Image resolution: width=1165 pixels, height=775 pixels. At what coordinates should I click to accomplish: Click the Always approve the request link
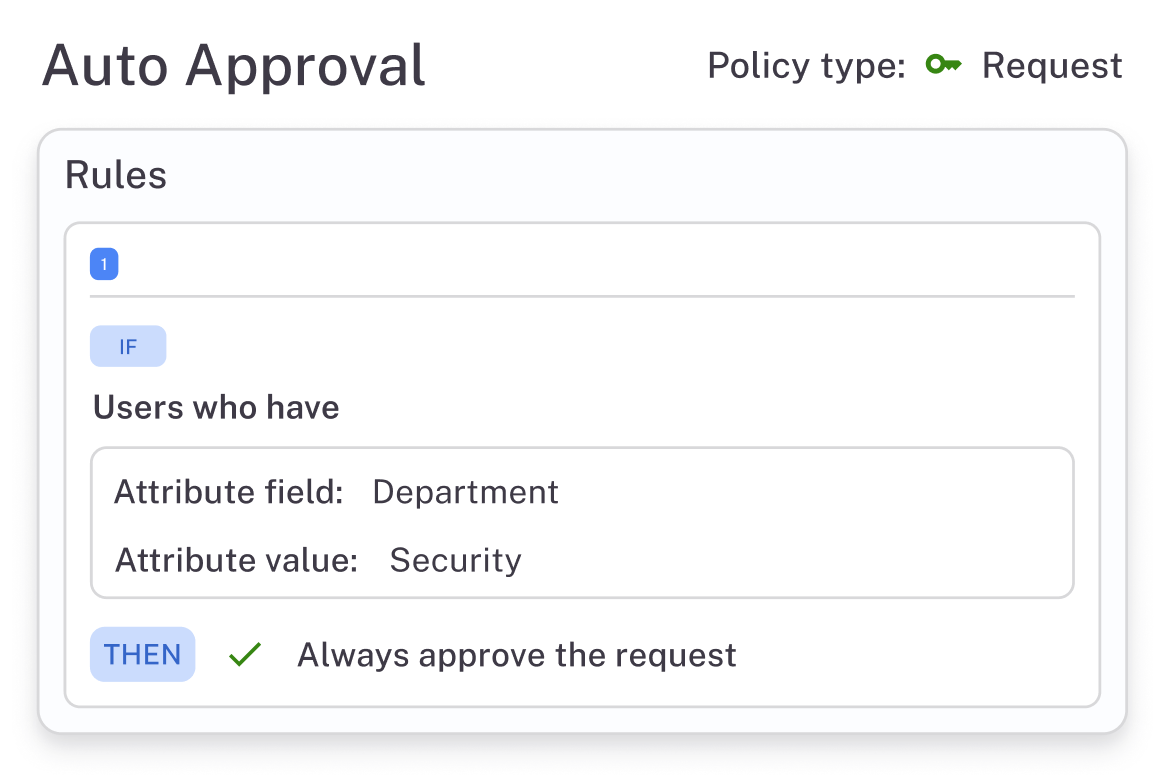[x=515, y=654]
